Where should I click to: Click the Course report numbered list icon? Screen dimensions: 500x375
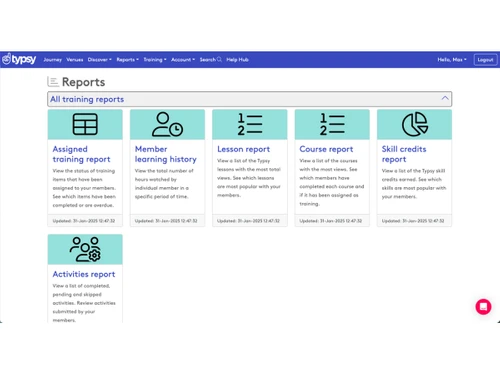coord(332,124)
